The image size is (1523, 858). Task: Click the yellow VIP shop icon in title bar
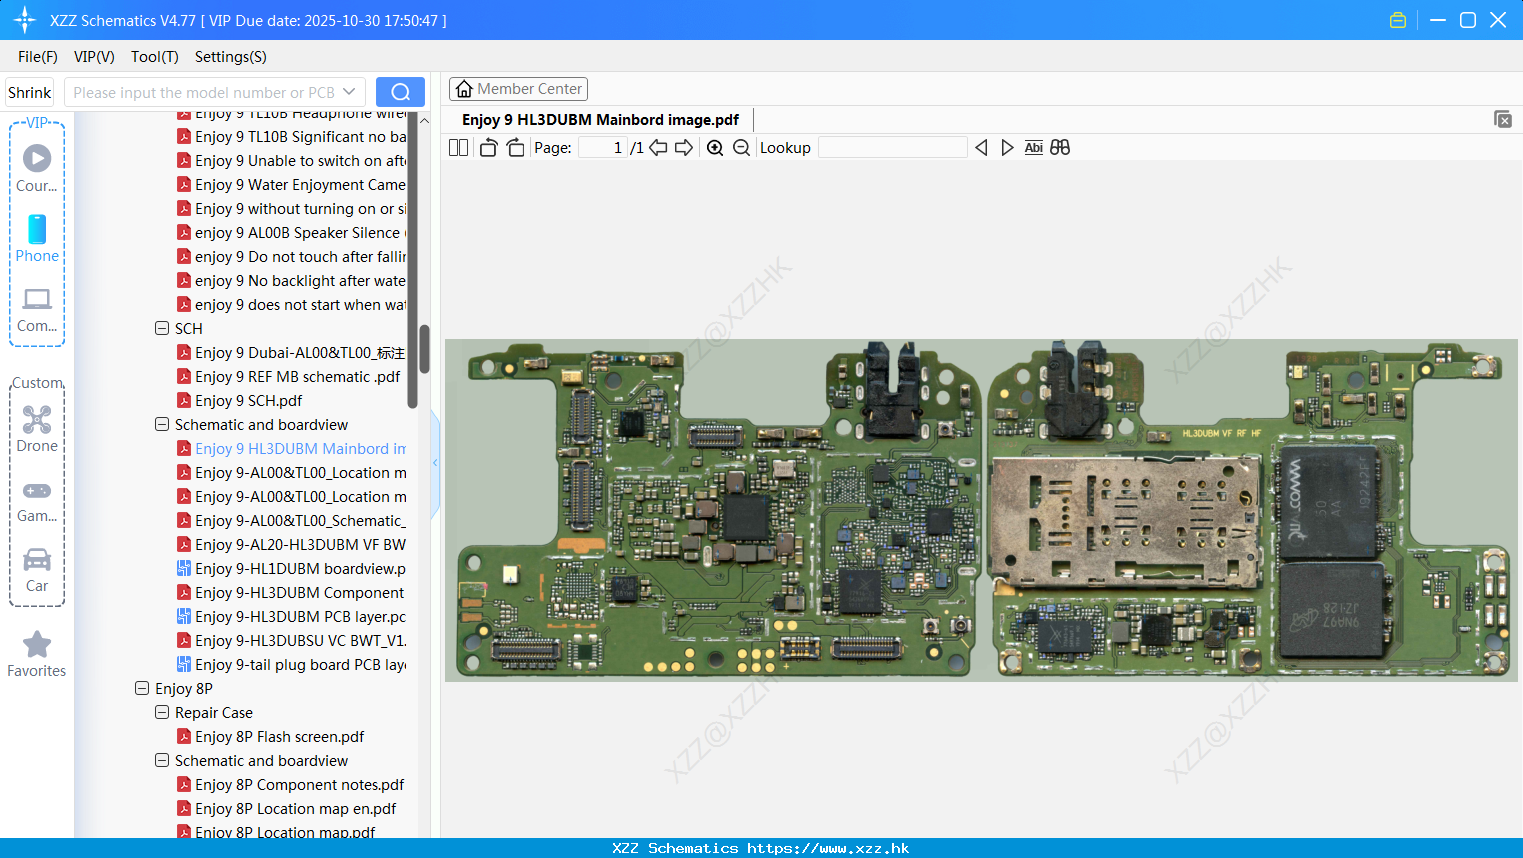(1398, 20)
